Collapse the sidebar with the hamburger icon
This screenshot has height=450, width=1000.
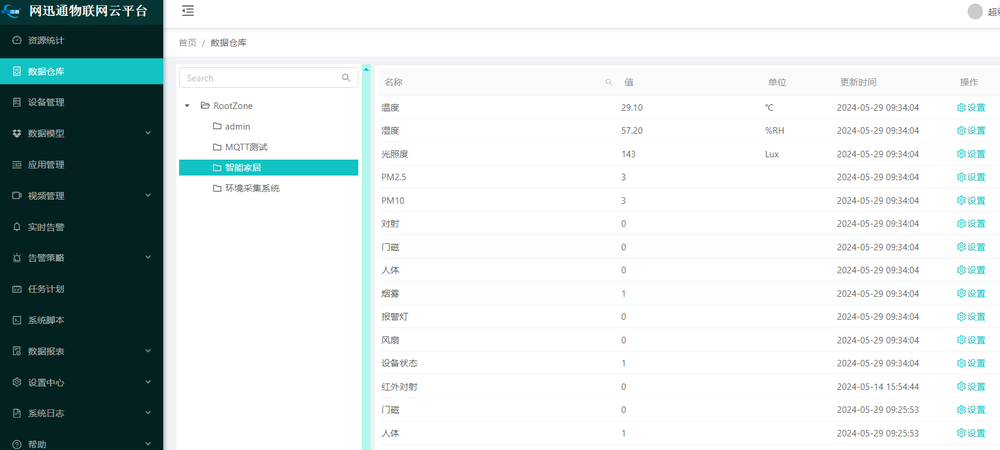[188, 11]
